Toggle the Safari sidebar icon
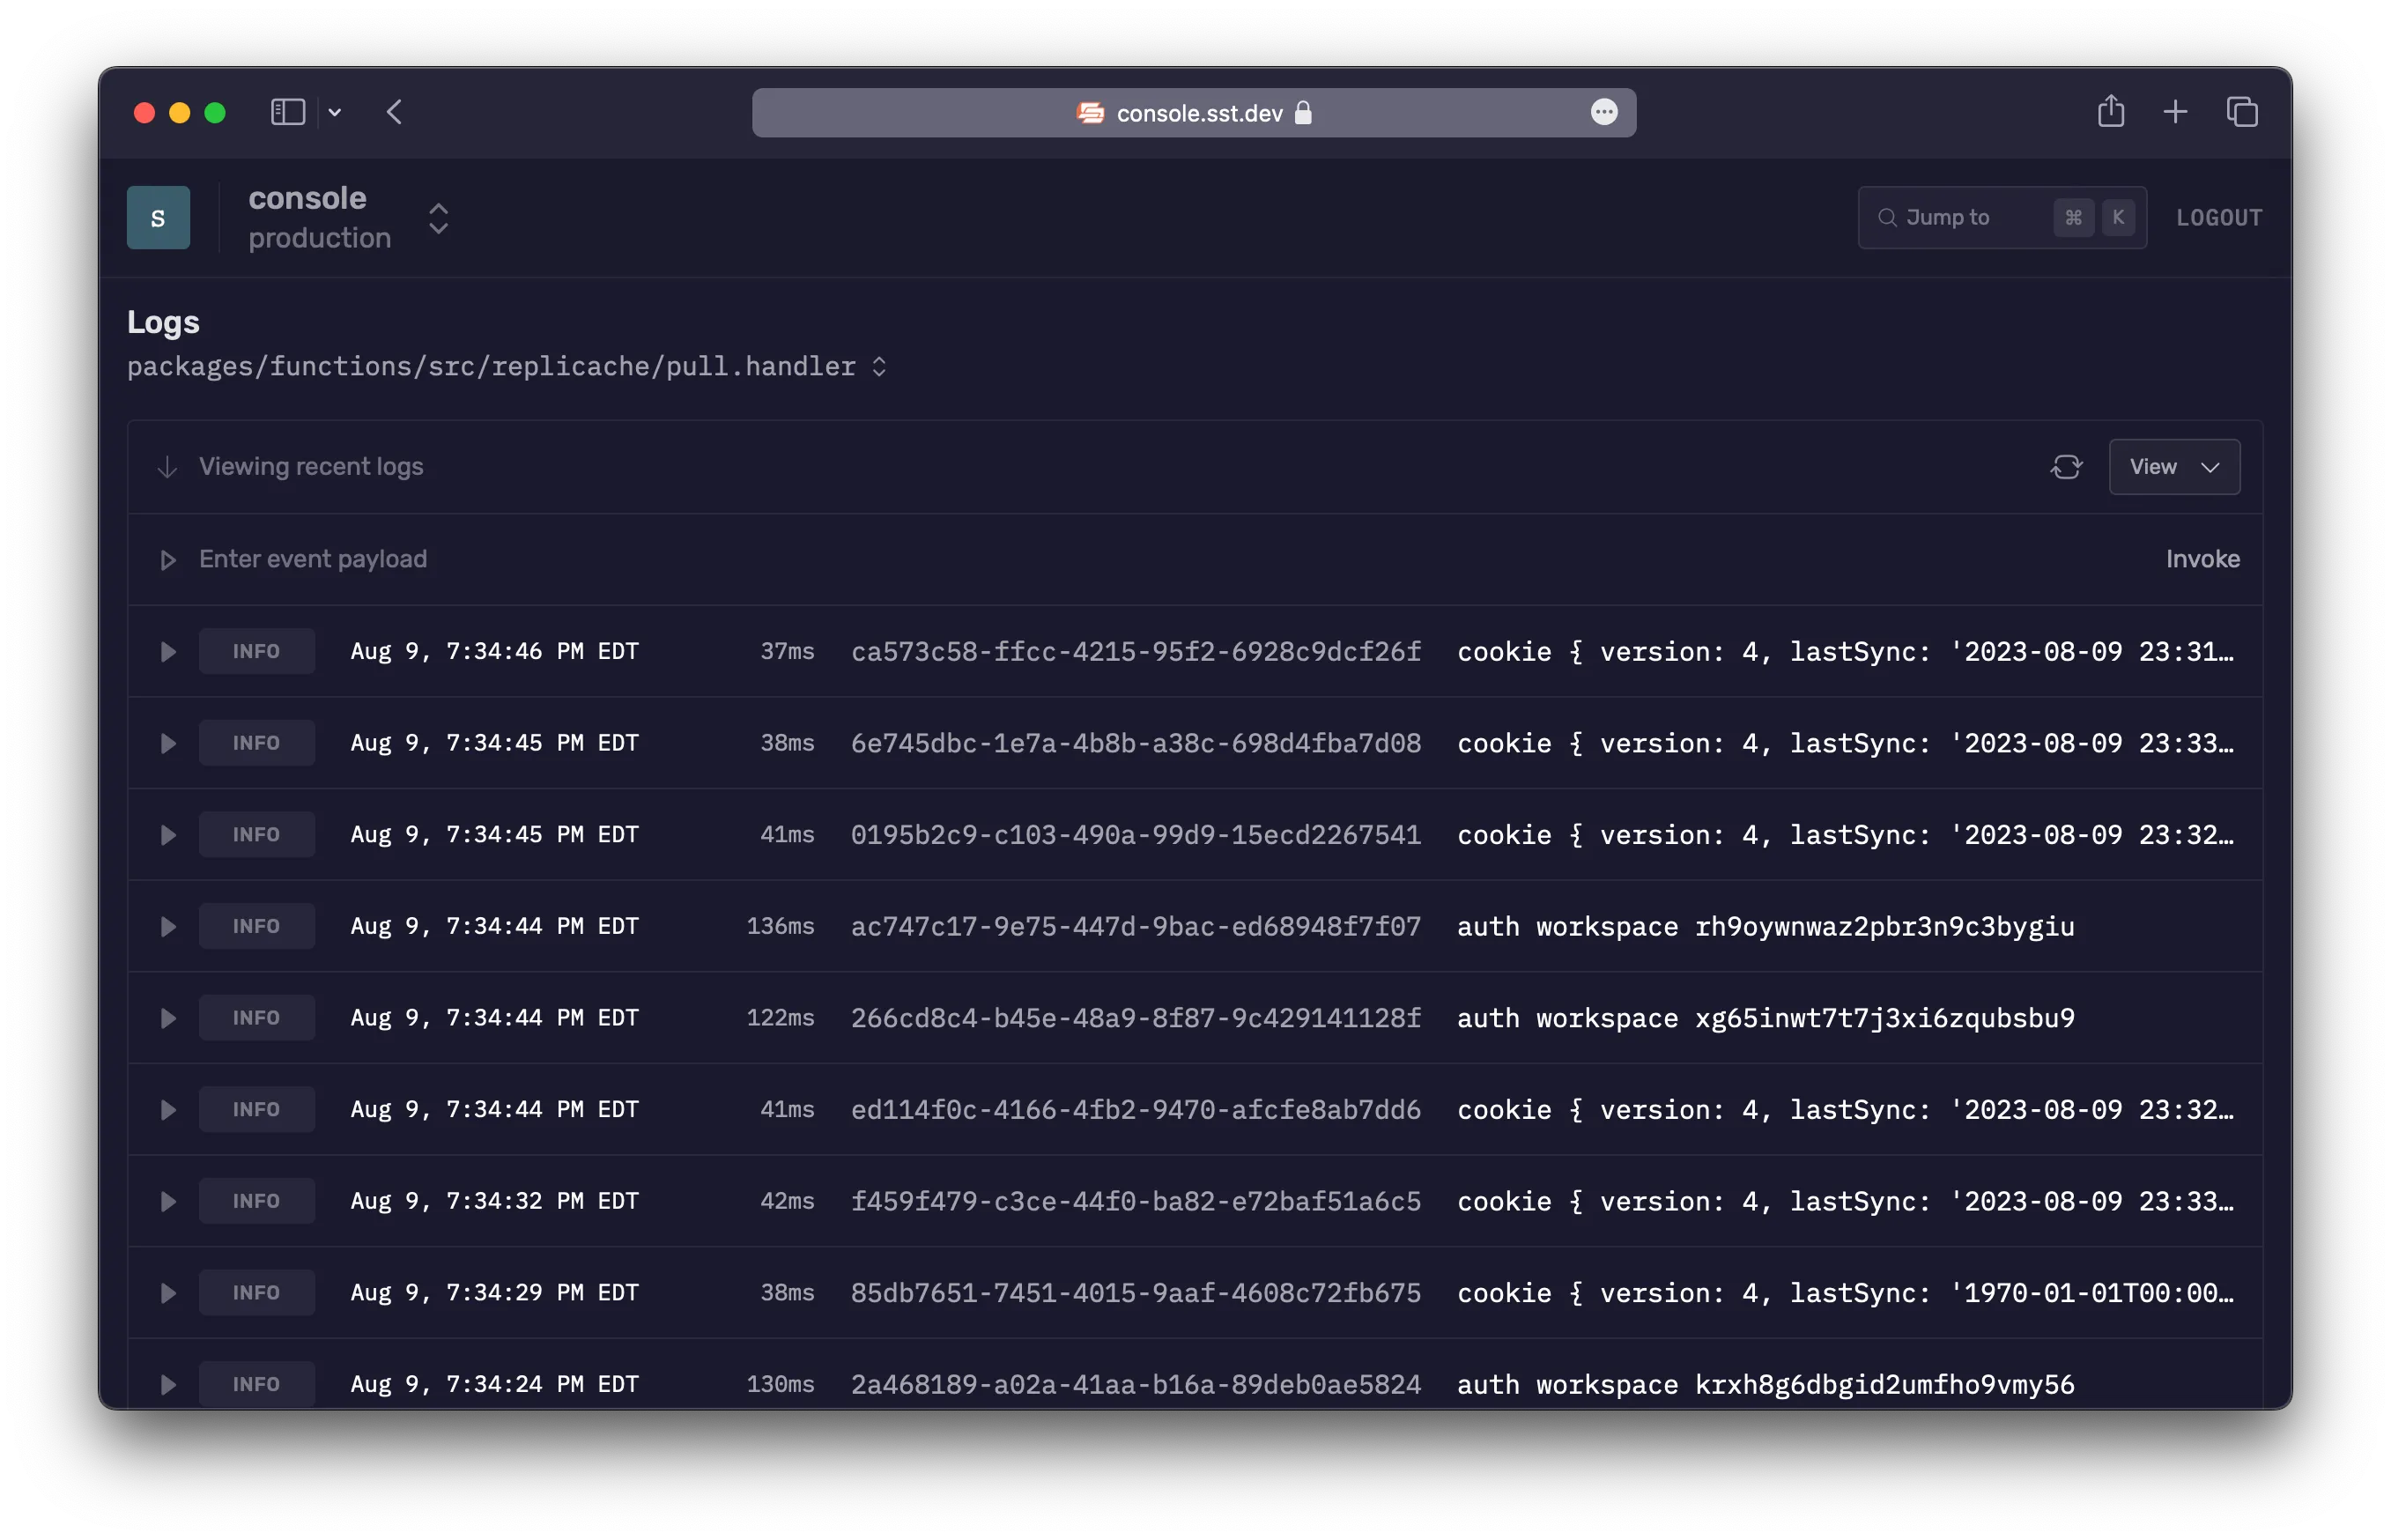 pos(288,112)
